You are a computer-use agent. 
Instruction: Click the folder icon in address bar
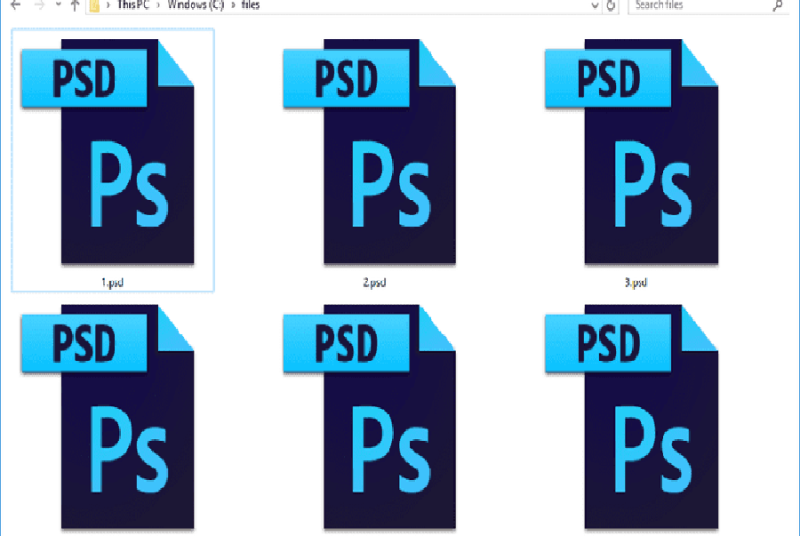[95, 6]
